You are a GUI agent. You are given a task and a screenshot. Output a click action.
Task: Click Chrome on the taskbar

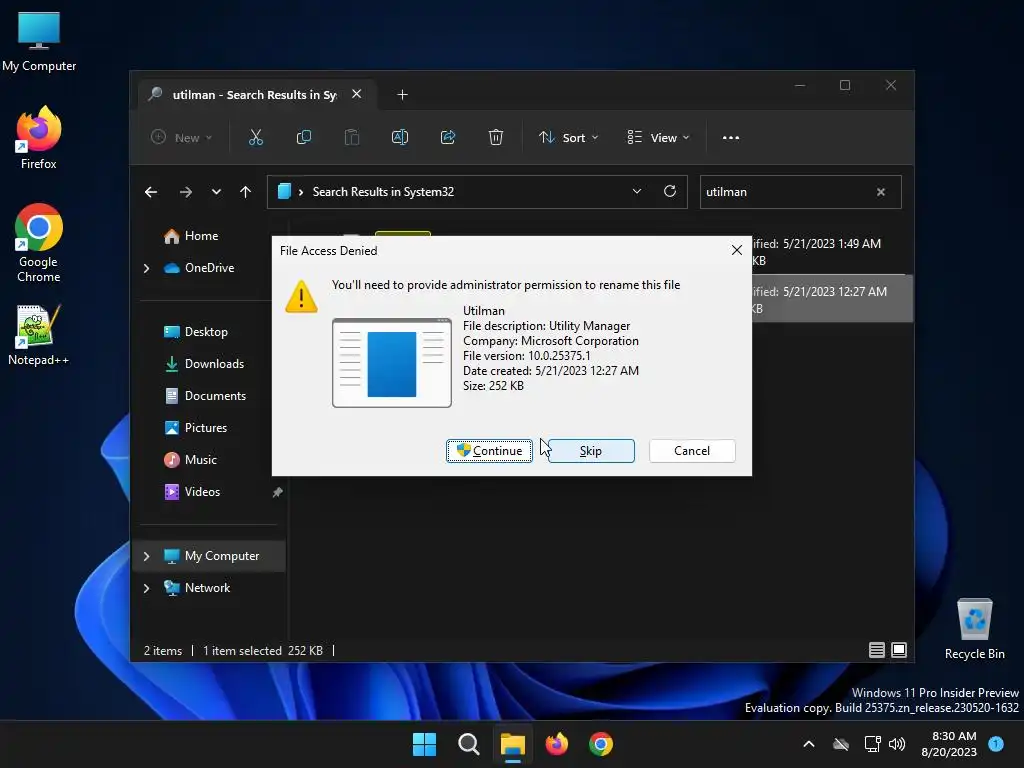click(x=601, y=744)
